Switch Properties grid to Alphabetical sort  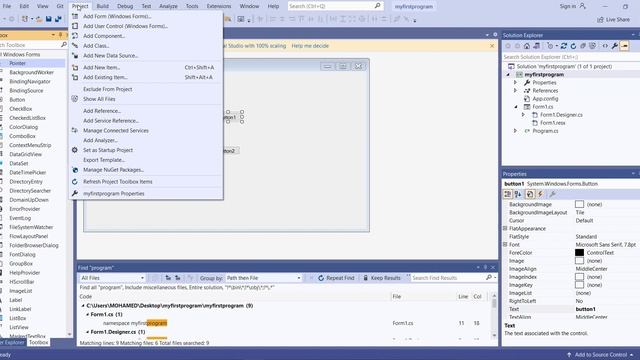[x=518, y=194]
